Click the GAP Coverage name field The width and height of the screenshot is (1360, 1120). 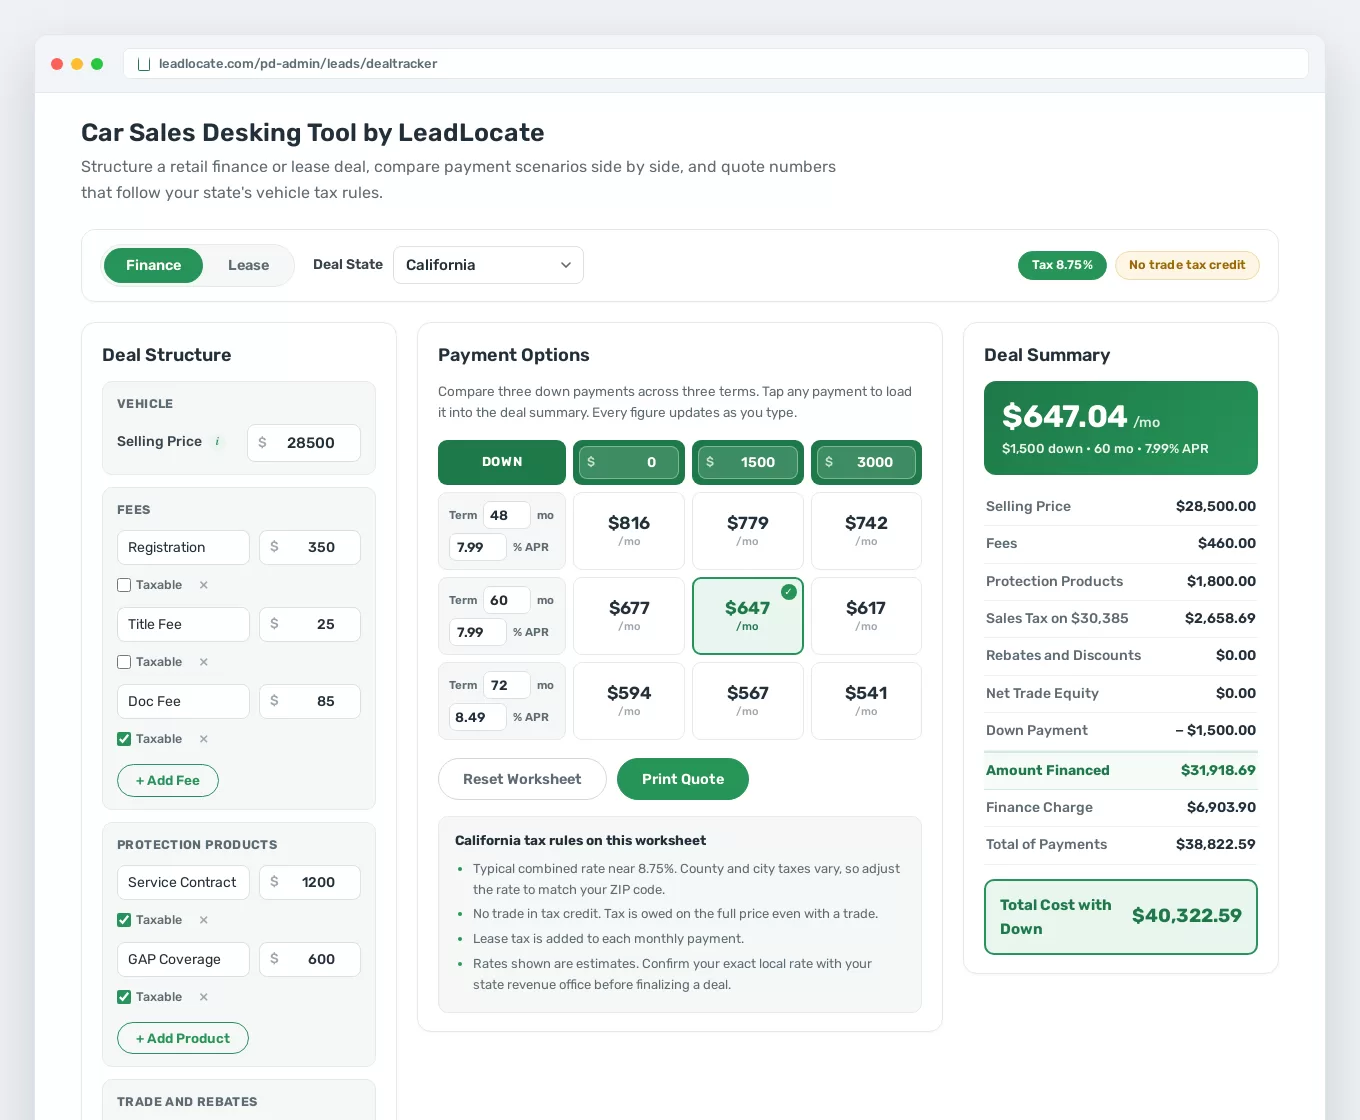click(183, 959)
